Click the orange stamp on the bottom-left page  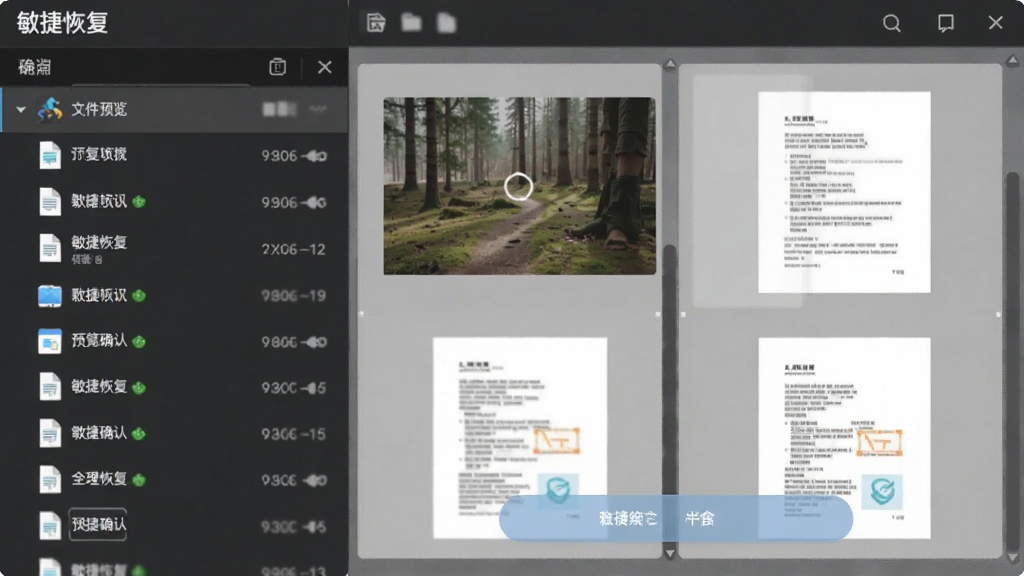(557, 441)
